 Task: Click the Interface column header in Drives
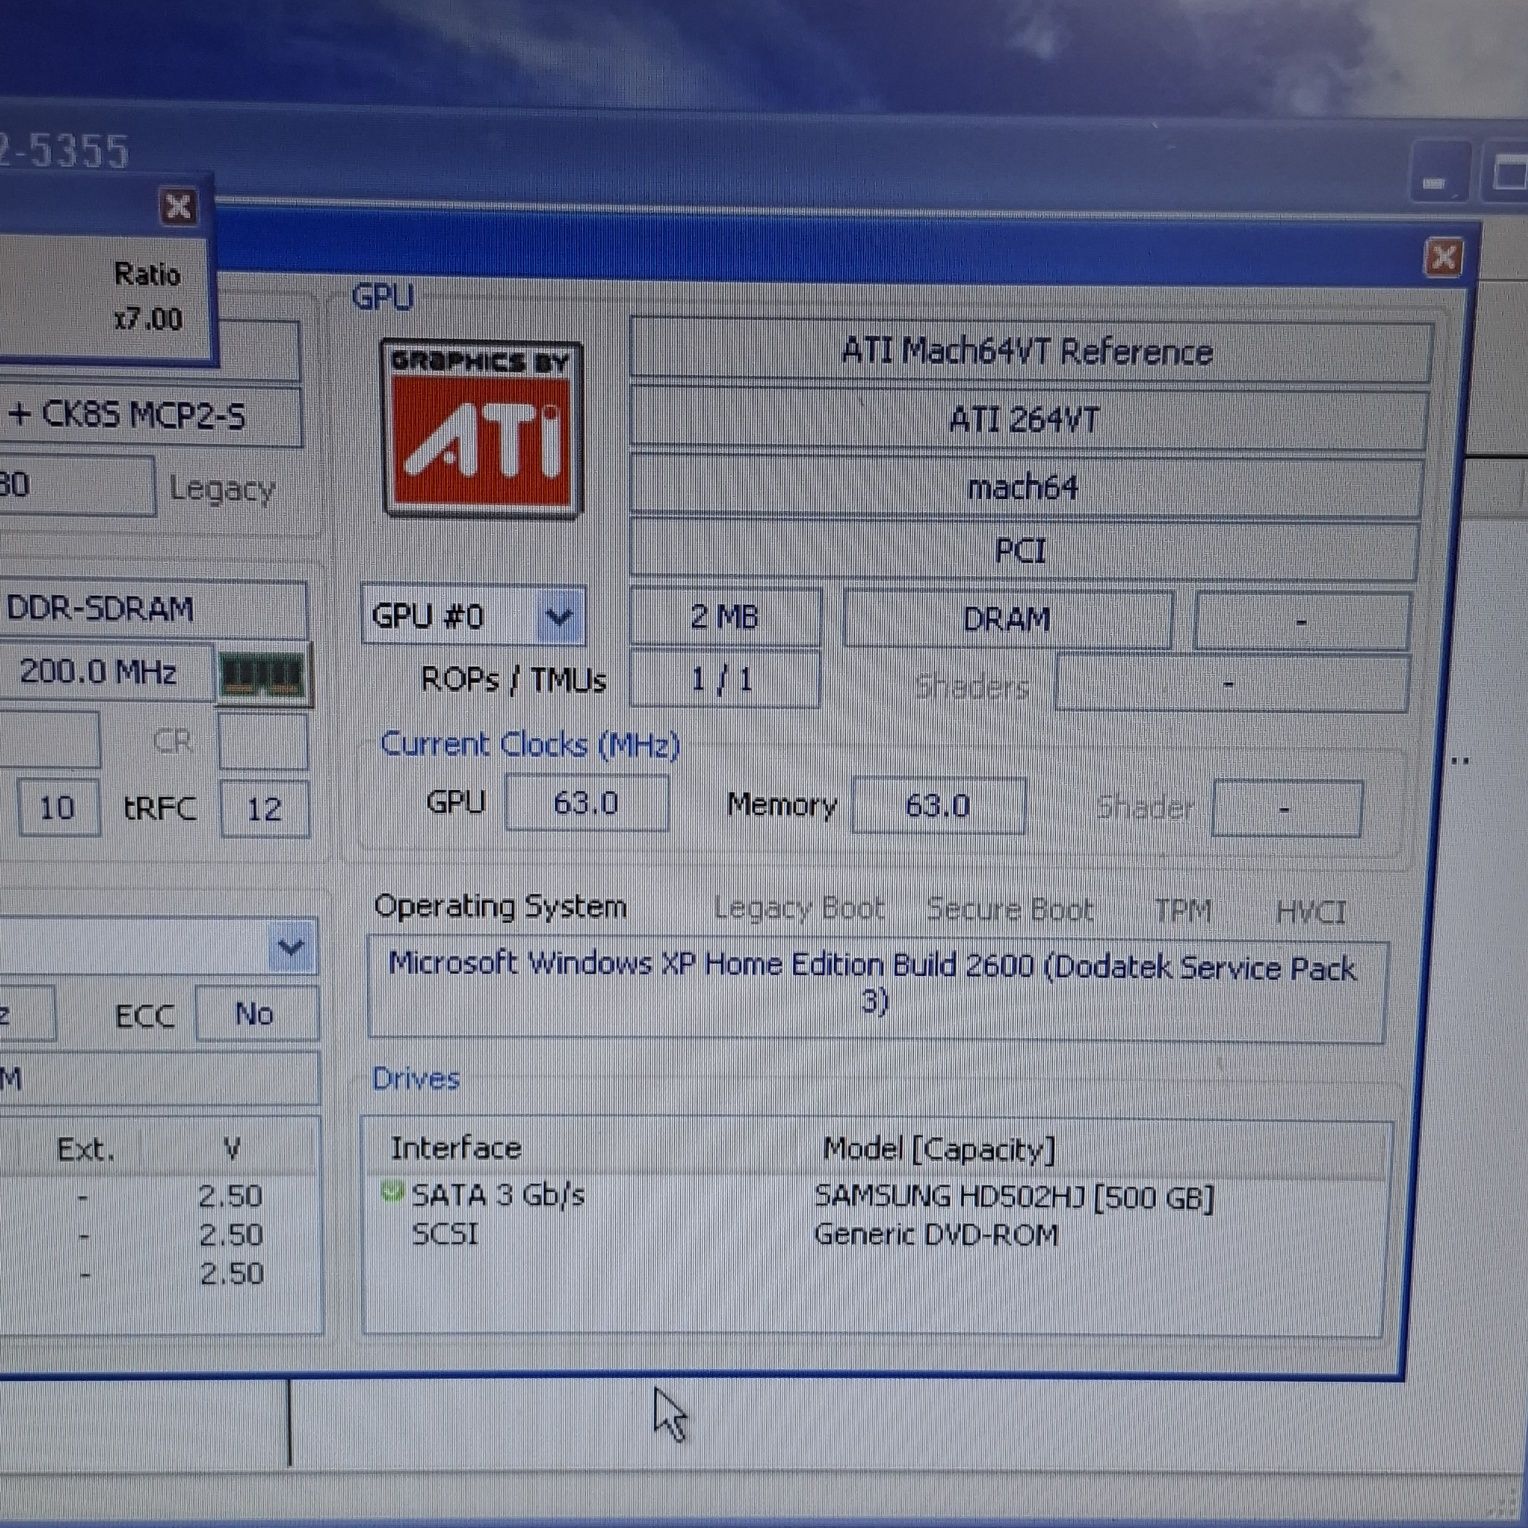[x=456, y=1147]
